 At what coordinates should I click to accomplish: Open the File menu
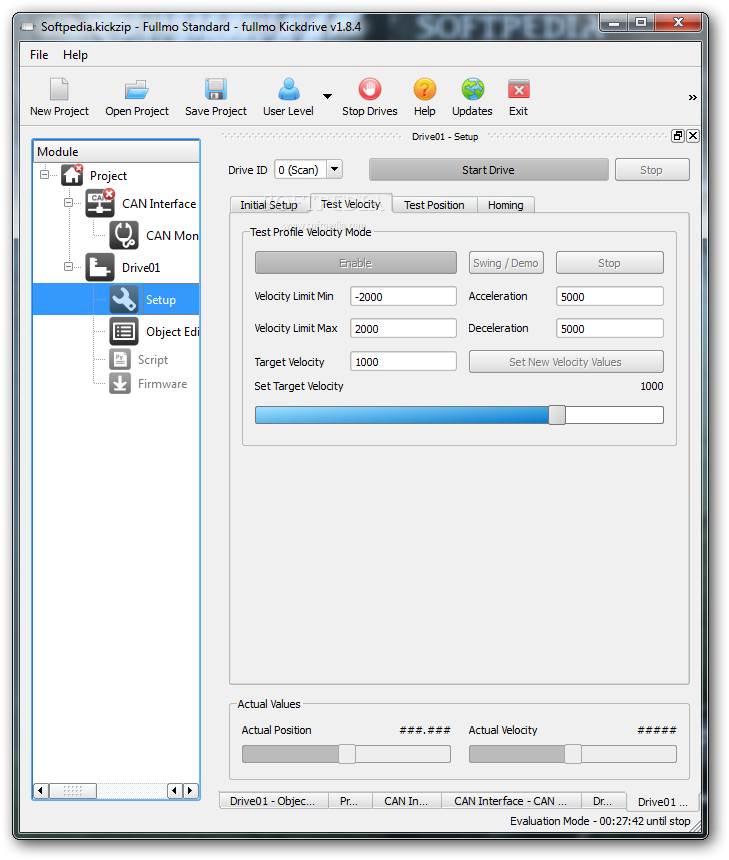coord(39,55)
